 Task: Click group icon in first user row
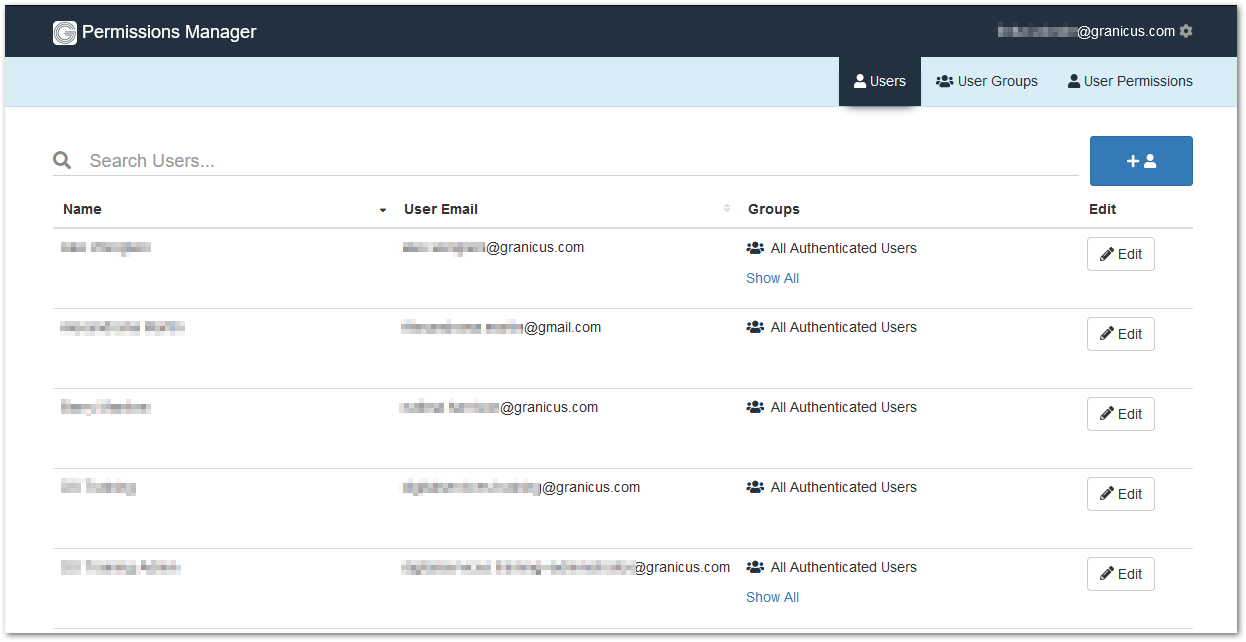[755, 248]
